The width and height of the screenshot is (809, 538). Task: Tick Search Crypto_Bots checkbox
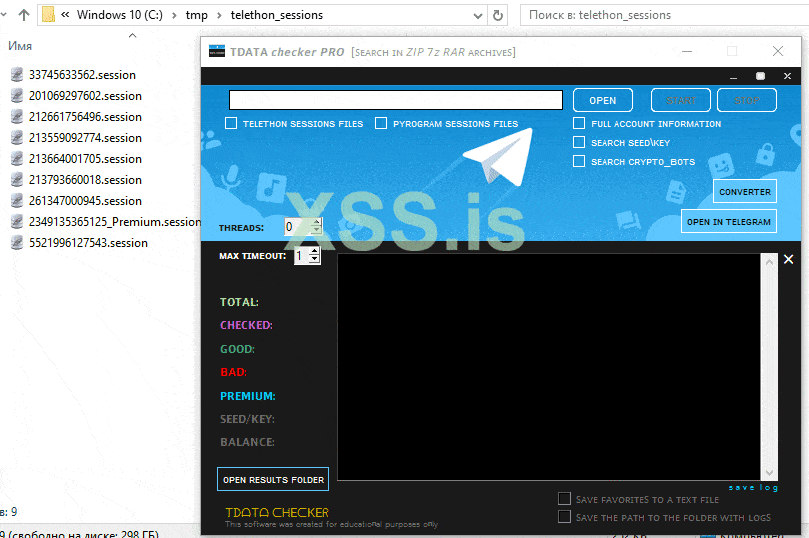[579, 161]
